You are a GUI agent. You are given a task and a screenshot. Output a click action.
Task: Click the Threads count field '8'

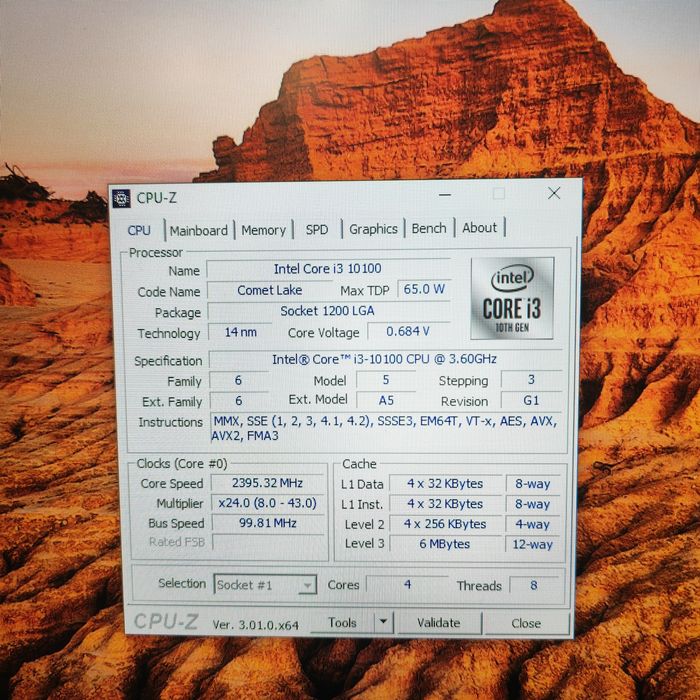(534, 585)
